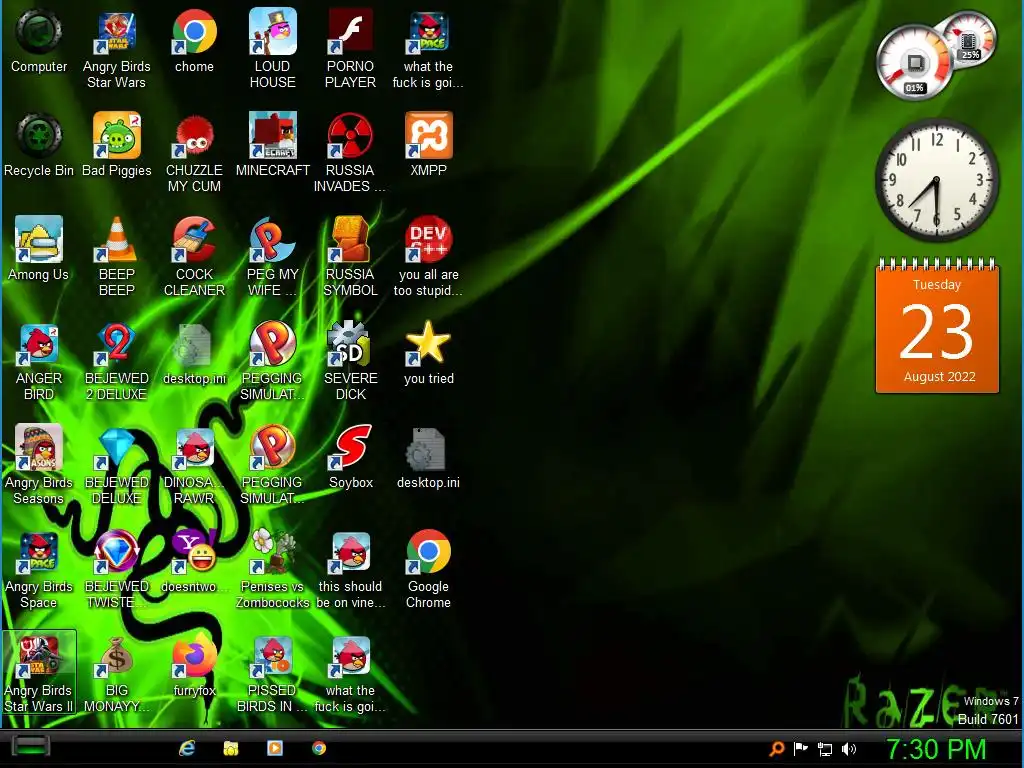Launch Internet Explorer from the taskbar
1024x768 pixels.
click(187, 748)
